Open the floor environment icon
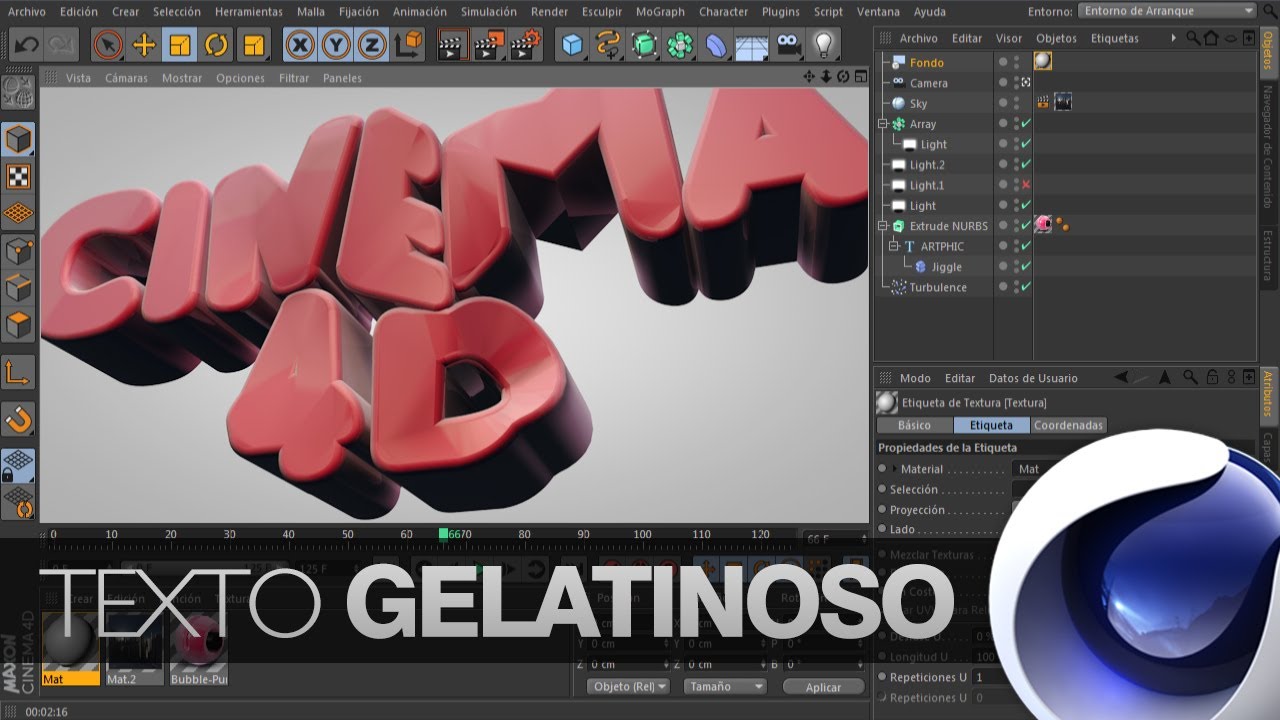 (752, 45)
